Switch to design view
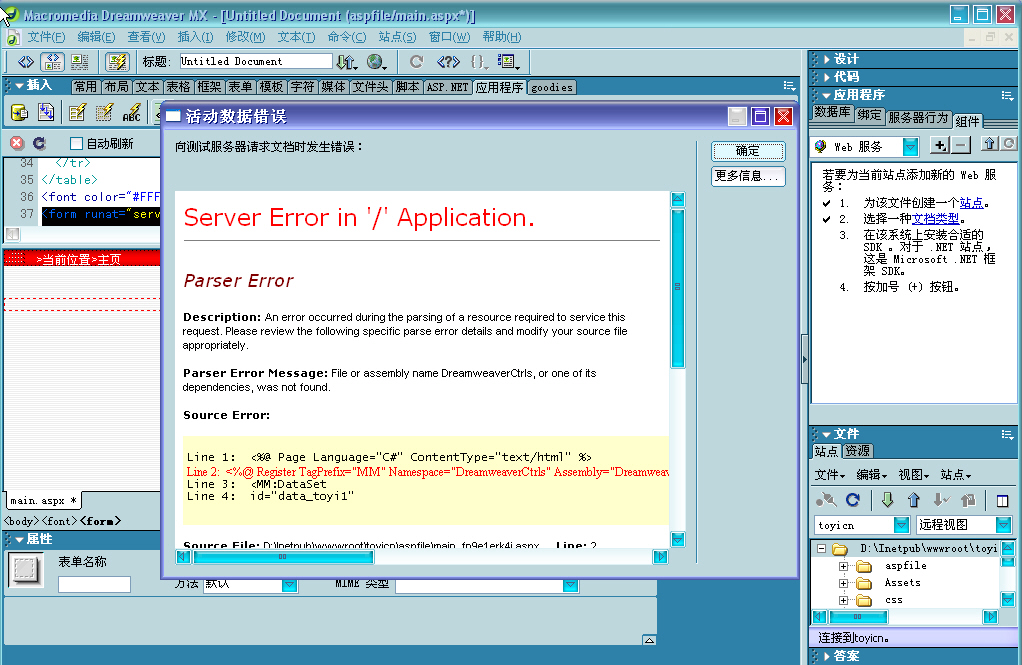The height and width of the screenshot is (665, 1022). (x=80, y=62)
